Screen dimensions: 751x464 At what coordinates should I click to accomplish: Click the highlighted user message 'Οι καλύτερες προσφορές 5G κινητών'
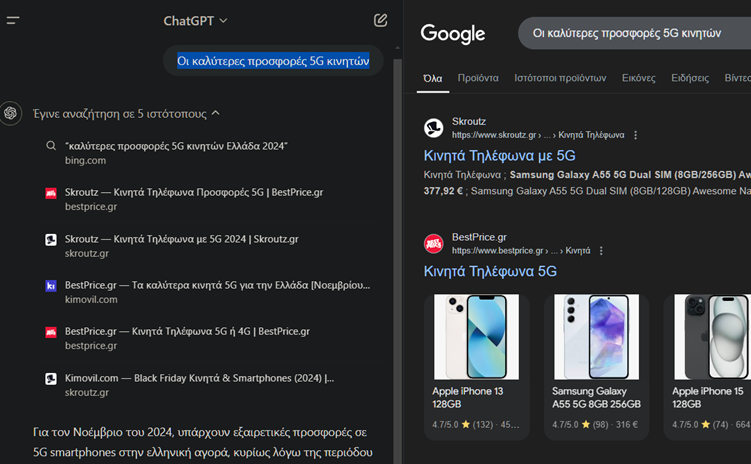[x=273, y=61]
